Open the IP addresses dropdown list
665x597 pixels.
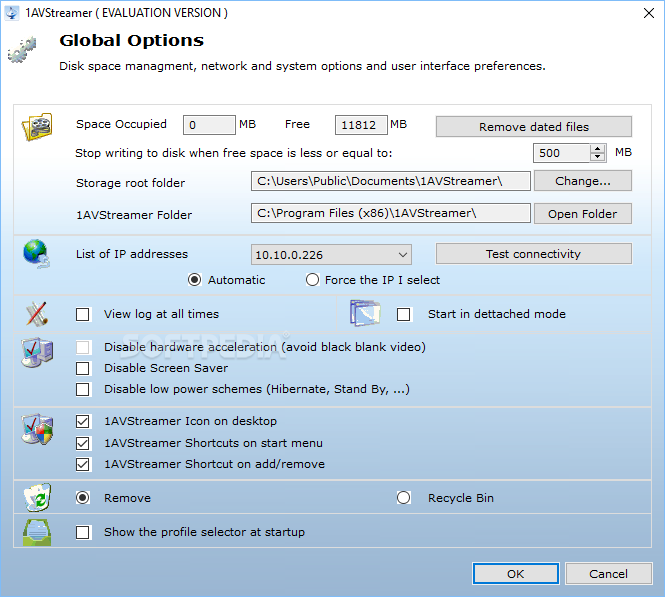[x=331, y=255]
